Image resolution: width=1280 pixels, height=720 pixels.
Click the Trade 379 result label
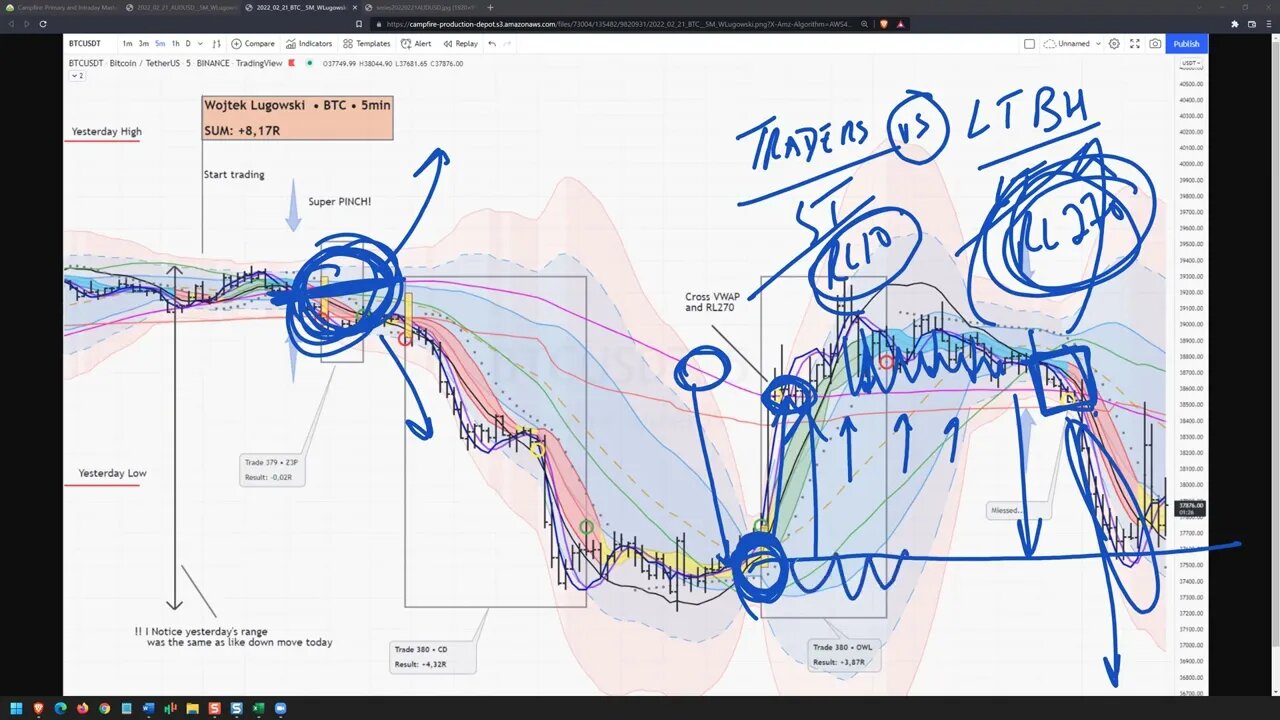tap(272, 470)
